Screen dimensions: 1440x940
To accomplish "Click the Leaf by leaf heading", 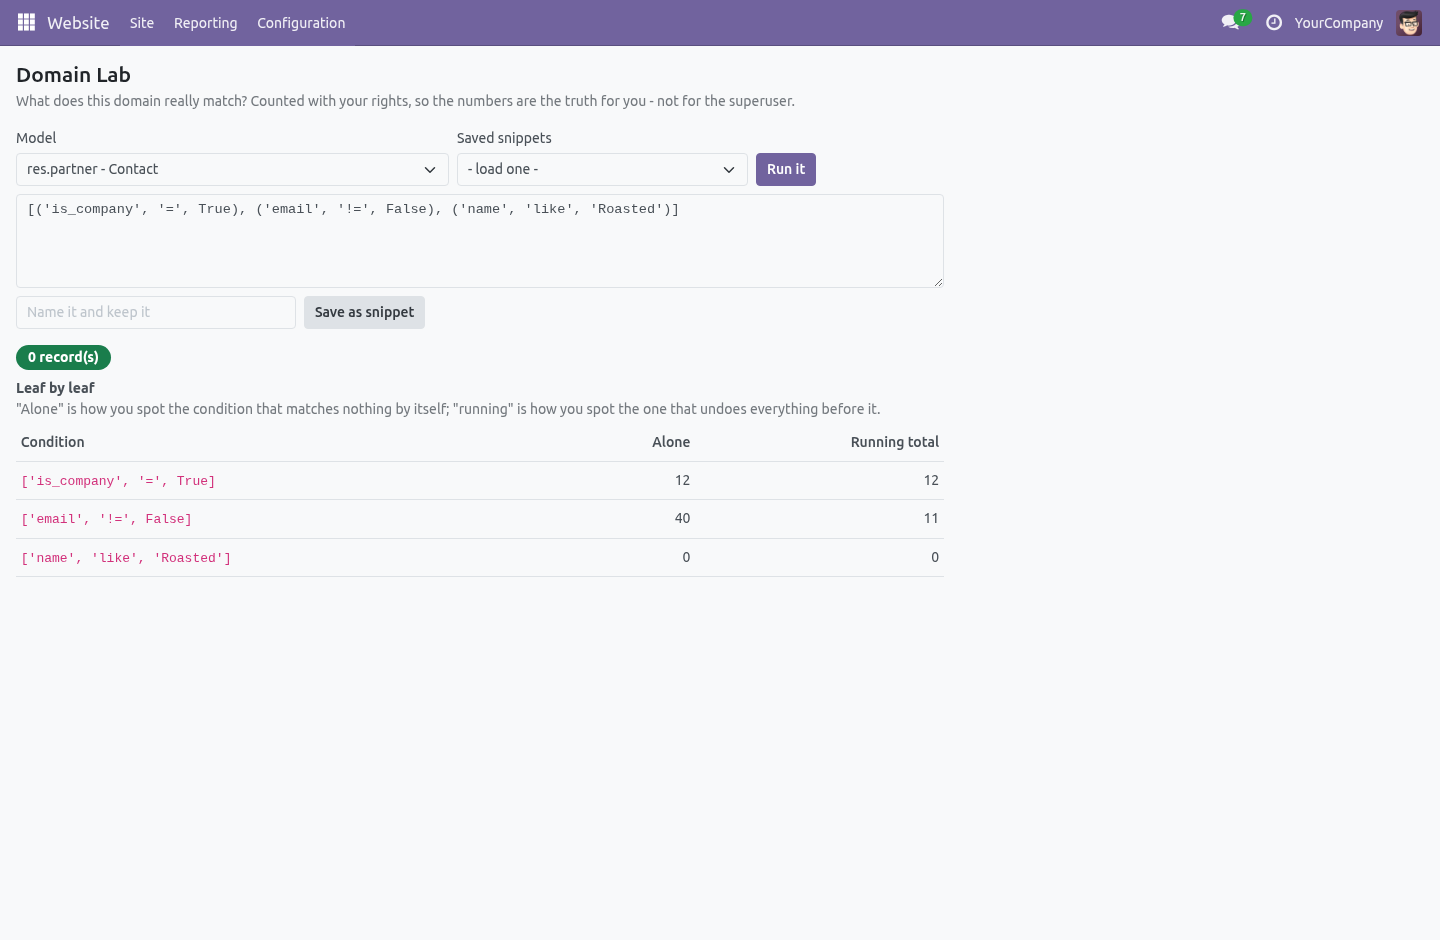I will (55, 388).
